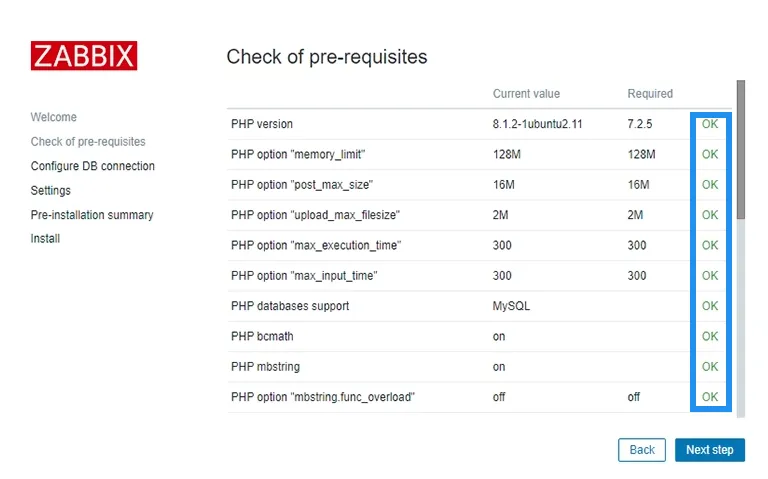Click the OK status for PHP bcmath

click(x=710, y=336)
